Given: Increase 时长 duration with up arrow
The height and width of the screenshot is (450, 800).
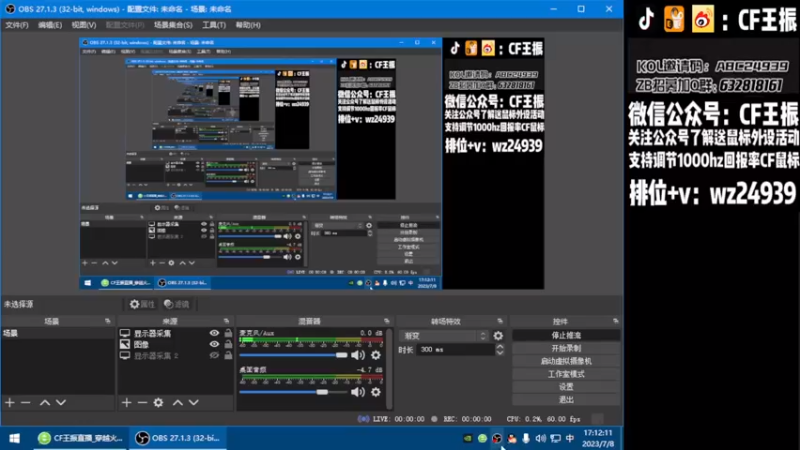Looking at the screenshot, I should click(x=500, y=346).
